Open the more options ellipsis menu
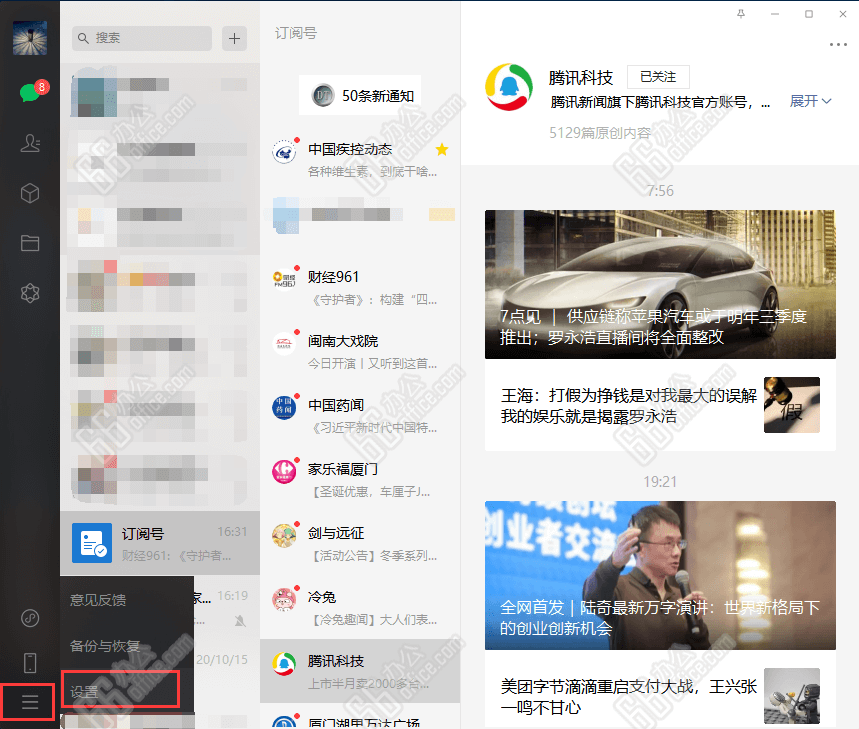The height and width of the screenshot is (729, 859). tap(838, 45)
